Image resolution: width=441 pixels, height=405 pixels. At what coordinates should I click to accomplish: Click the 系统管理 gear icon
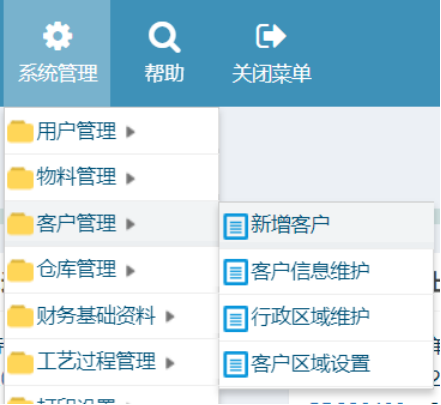(57, 36)
